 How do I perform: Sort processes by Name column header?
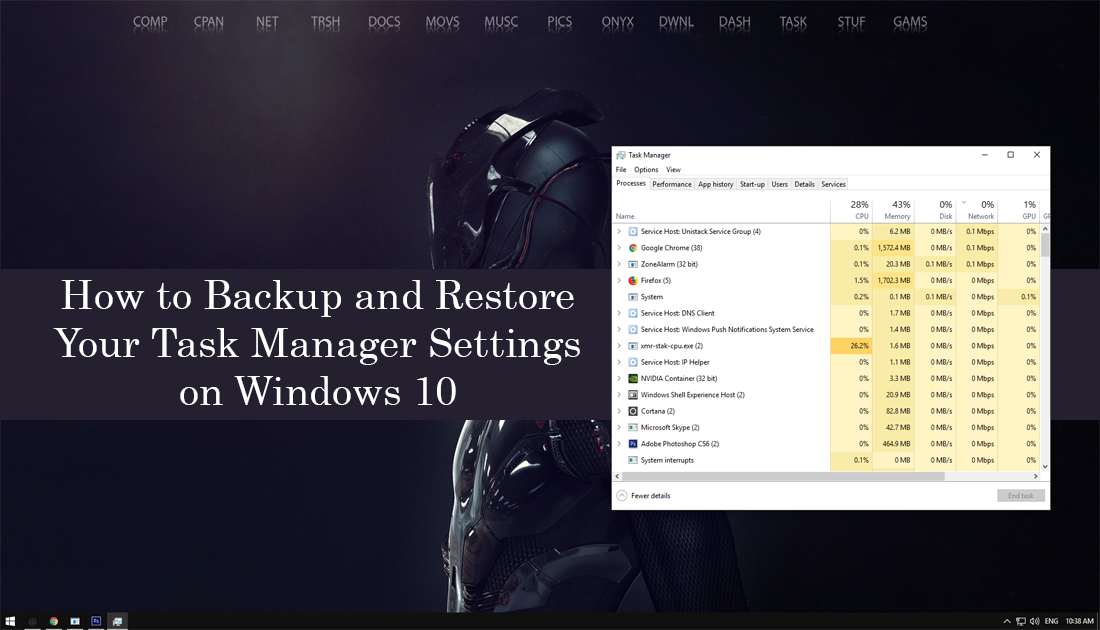coord(722,210)
